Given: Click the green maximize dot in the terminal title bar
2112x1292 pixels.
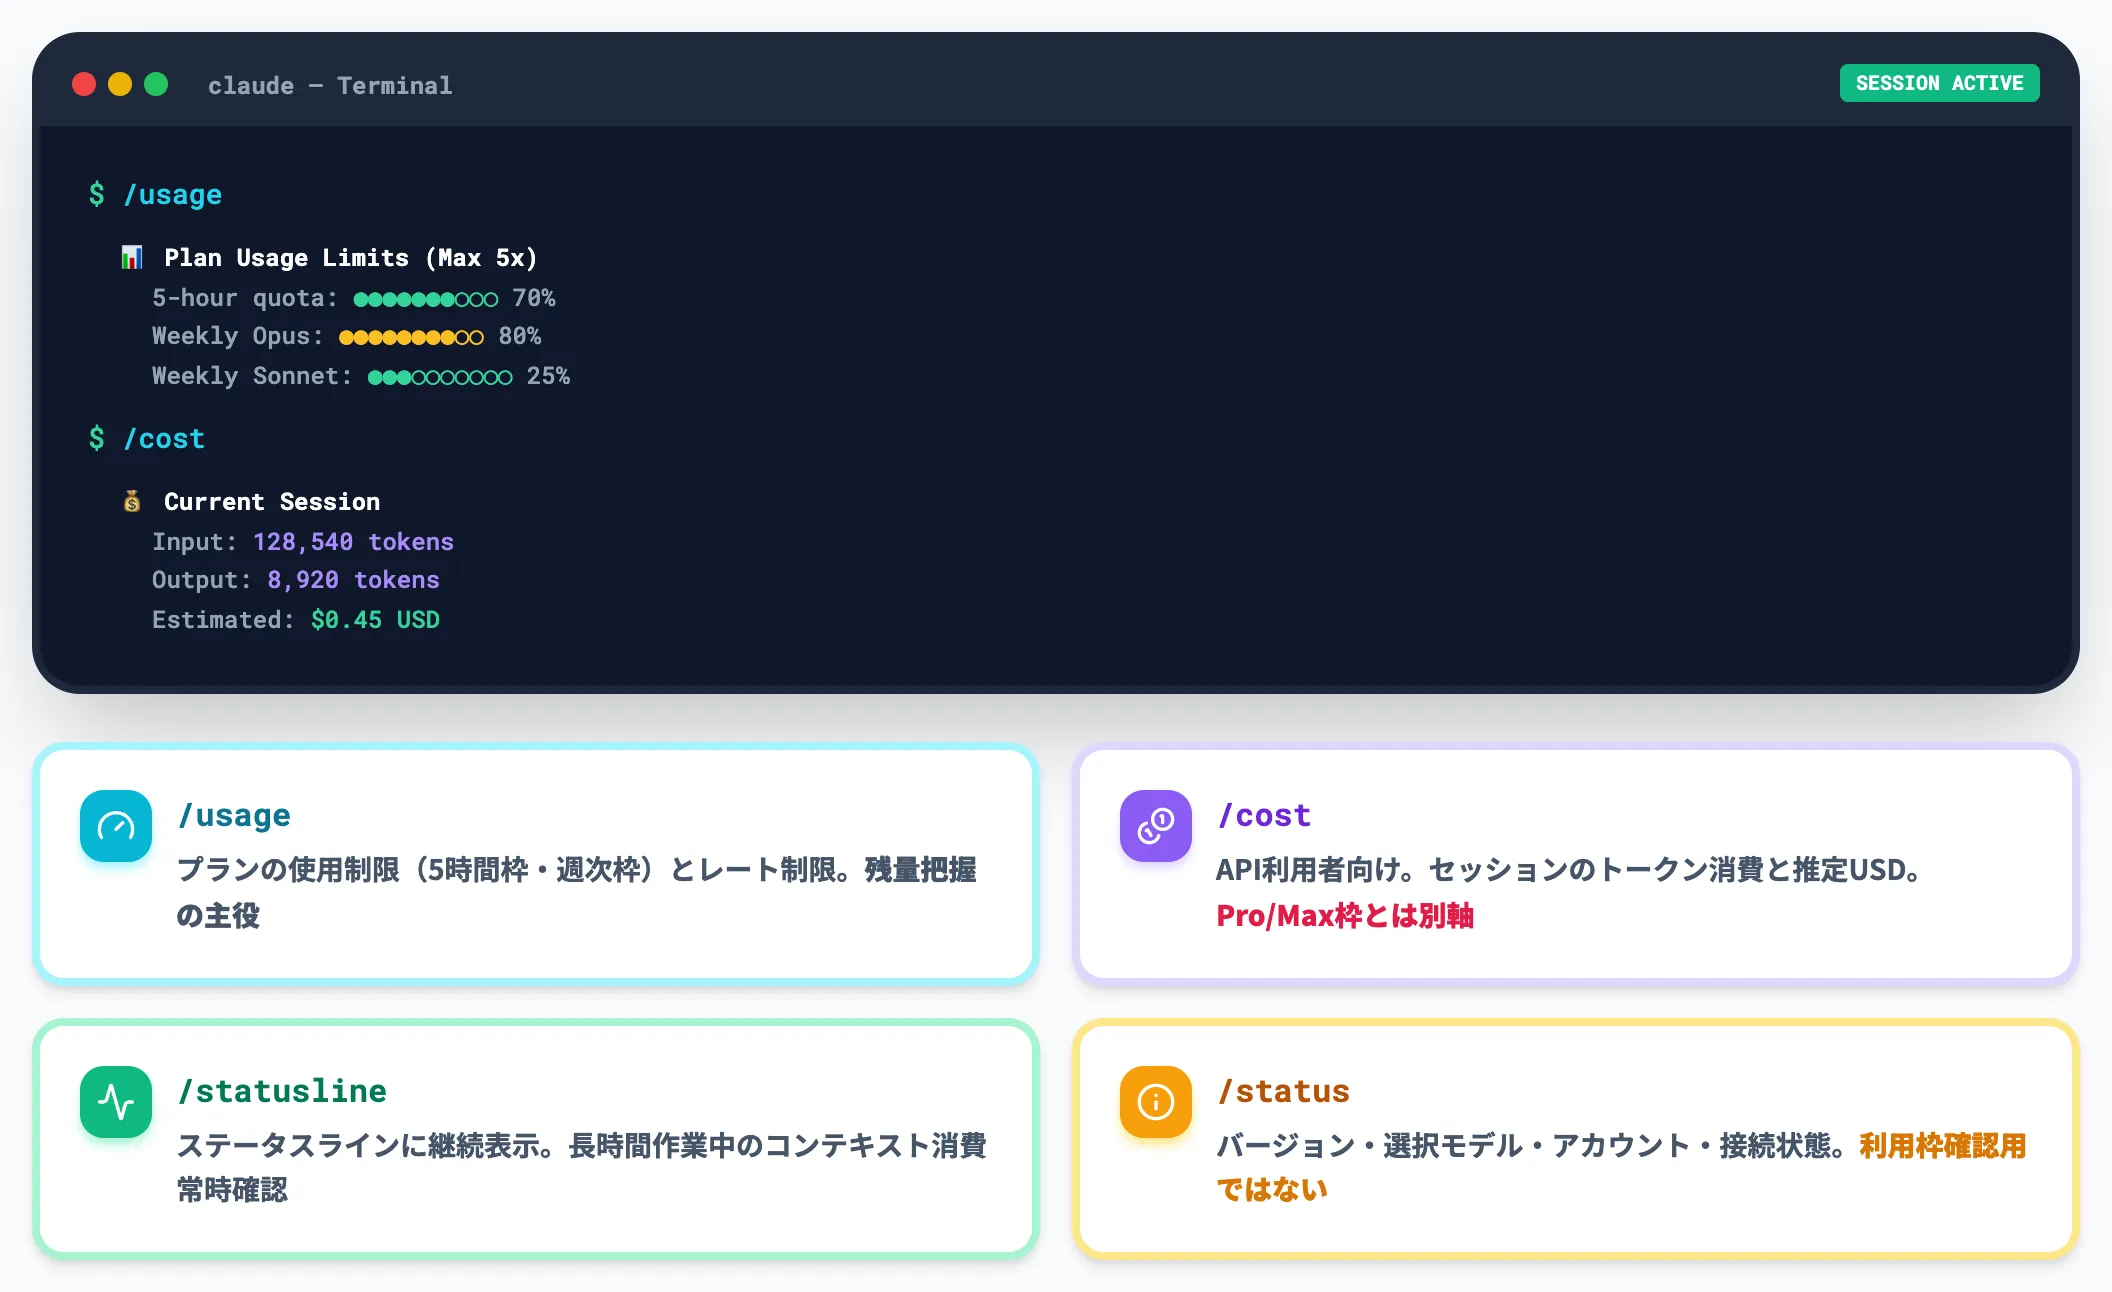Looking at the screenshot, I should click(156, 84).
